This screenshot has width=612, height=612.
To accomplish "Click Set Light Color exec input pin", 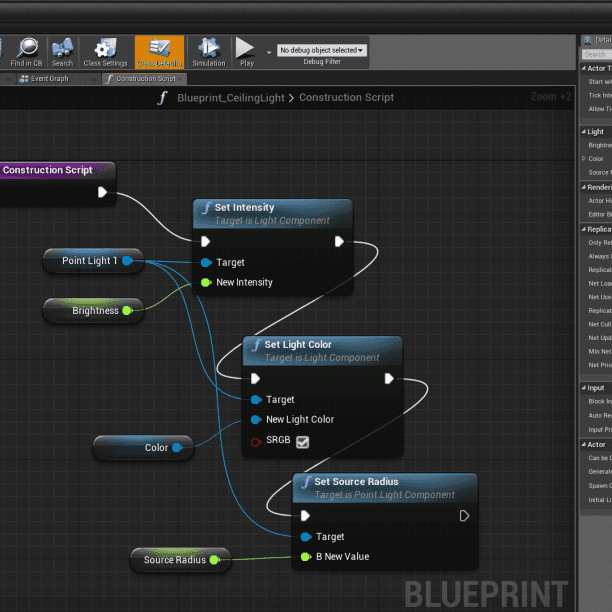I will click(x=255, y=379).
